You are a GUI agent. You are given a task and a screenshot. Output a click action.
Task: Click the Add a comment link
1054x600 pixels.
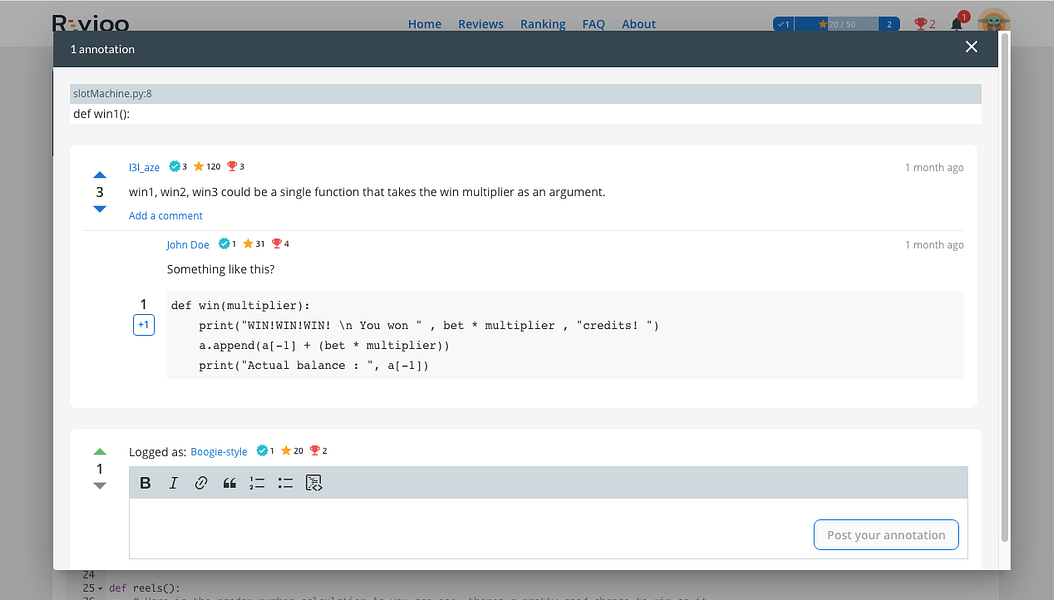pos(166,216)
